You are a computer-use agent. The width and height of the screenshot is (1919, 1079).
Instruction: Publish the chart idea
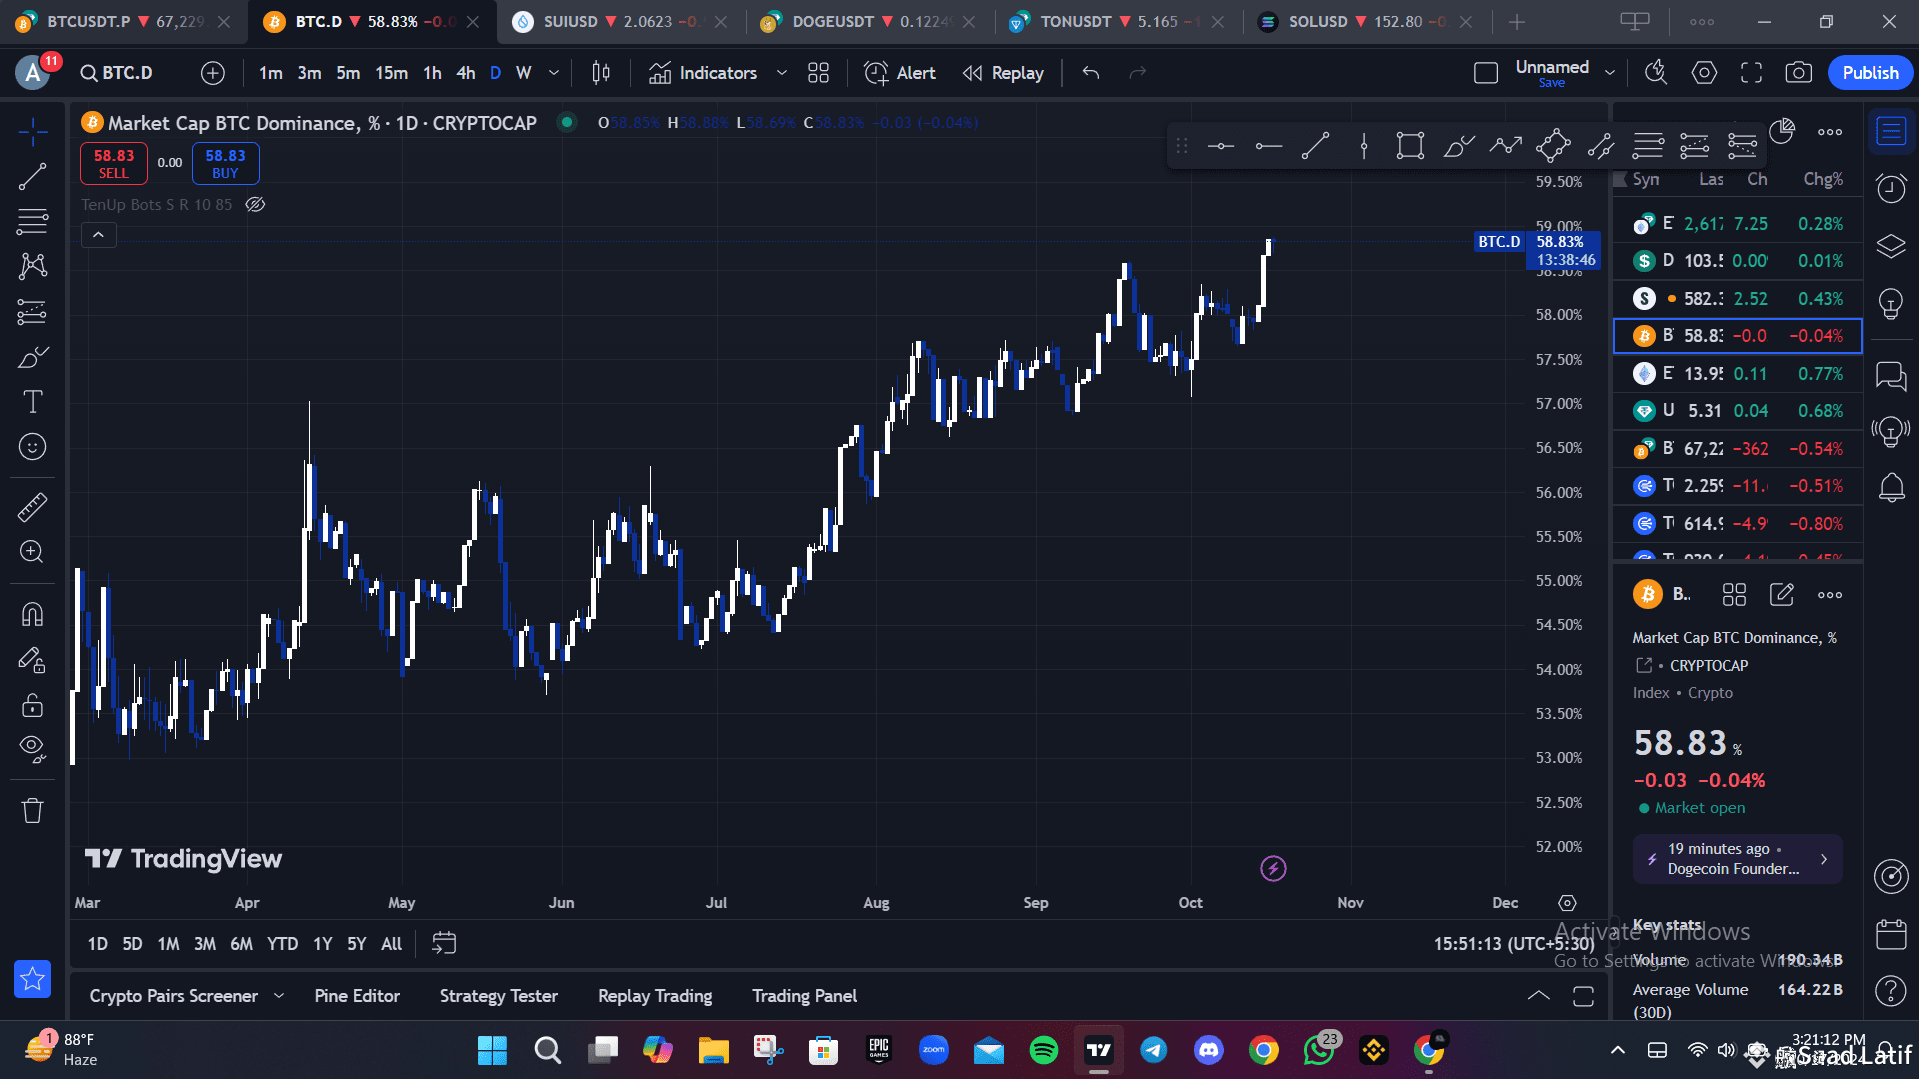(x=1870, y=73)
